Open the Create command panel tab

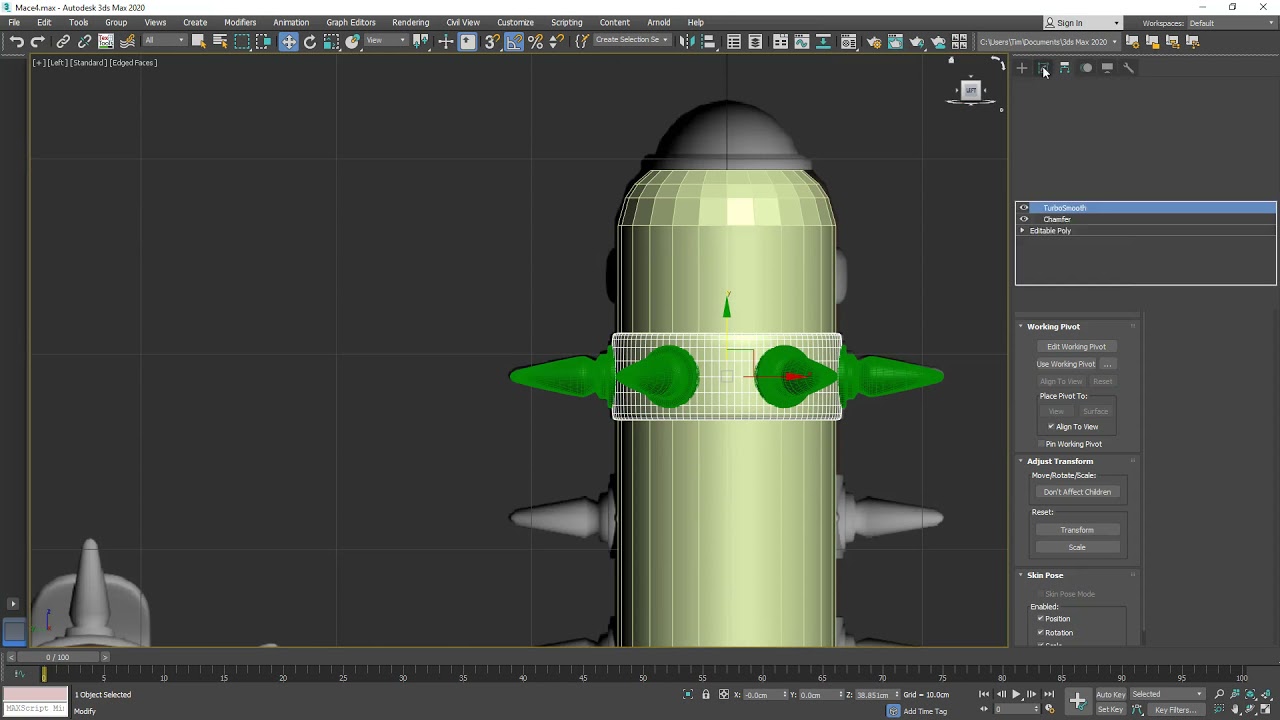[1022, 68]
